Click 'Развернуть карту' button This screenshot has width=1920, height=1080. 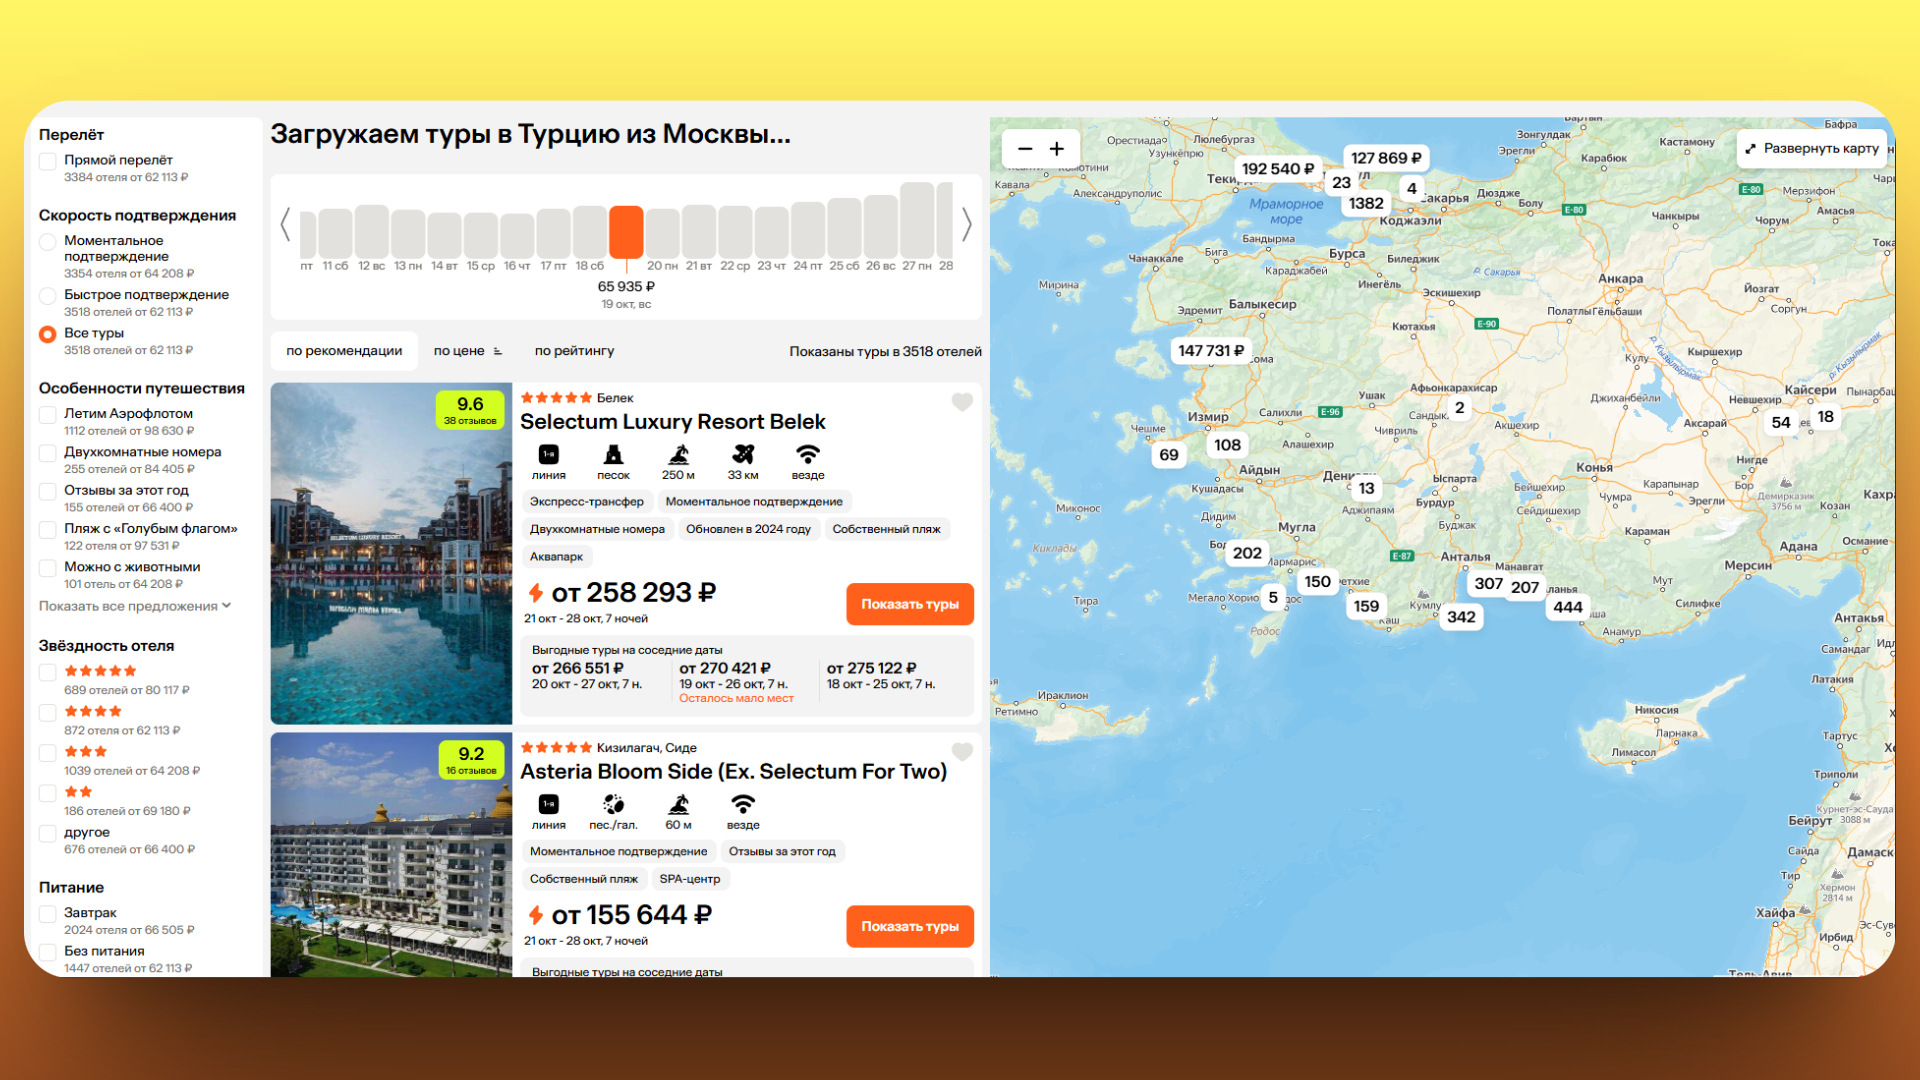[x=1813, y=148]
